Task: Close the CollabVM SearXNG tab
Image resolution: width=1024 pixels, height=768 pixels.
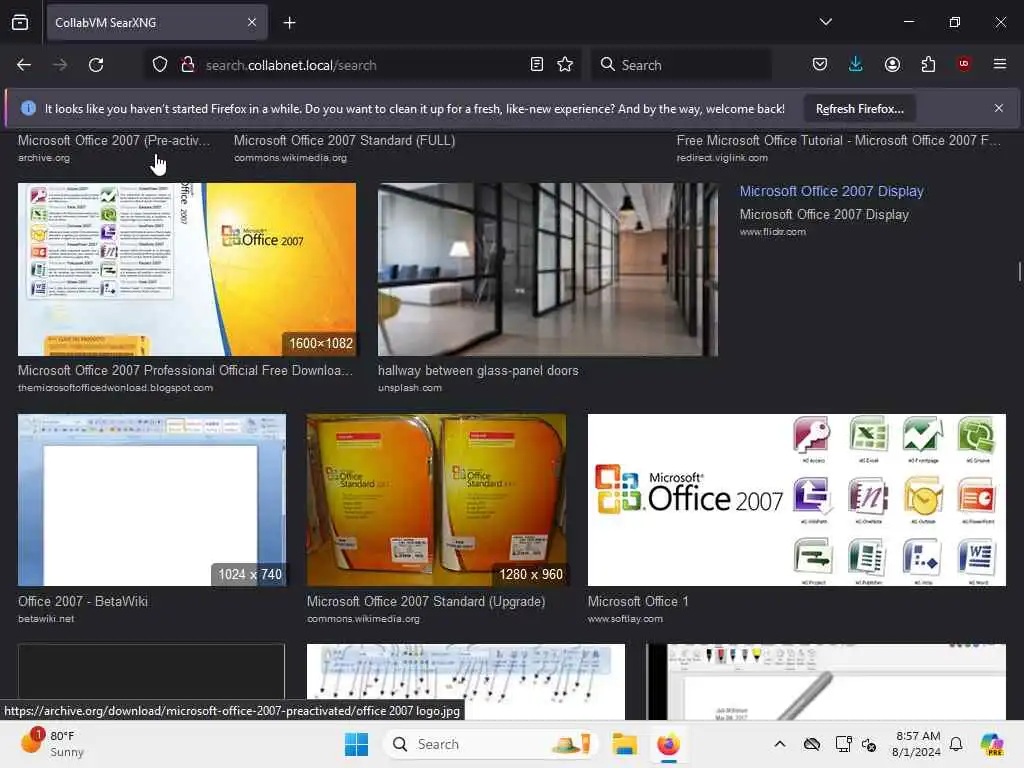Action: tap(252, 22)
